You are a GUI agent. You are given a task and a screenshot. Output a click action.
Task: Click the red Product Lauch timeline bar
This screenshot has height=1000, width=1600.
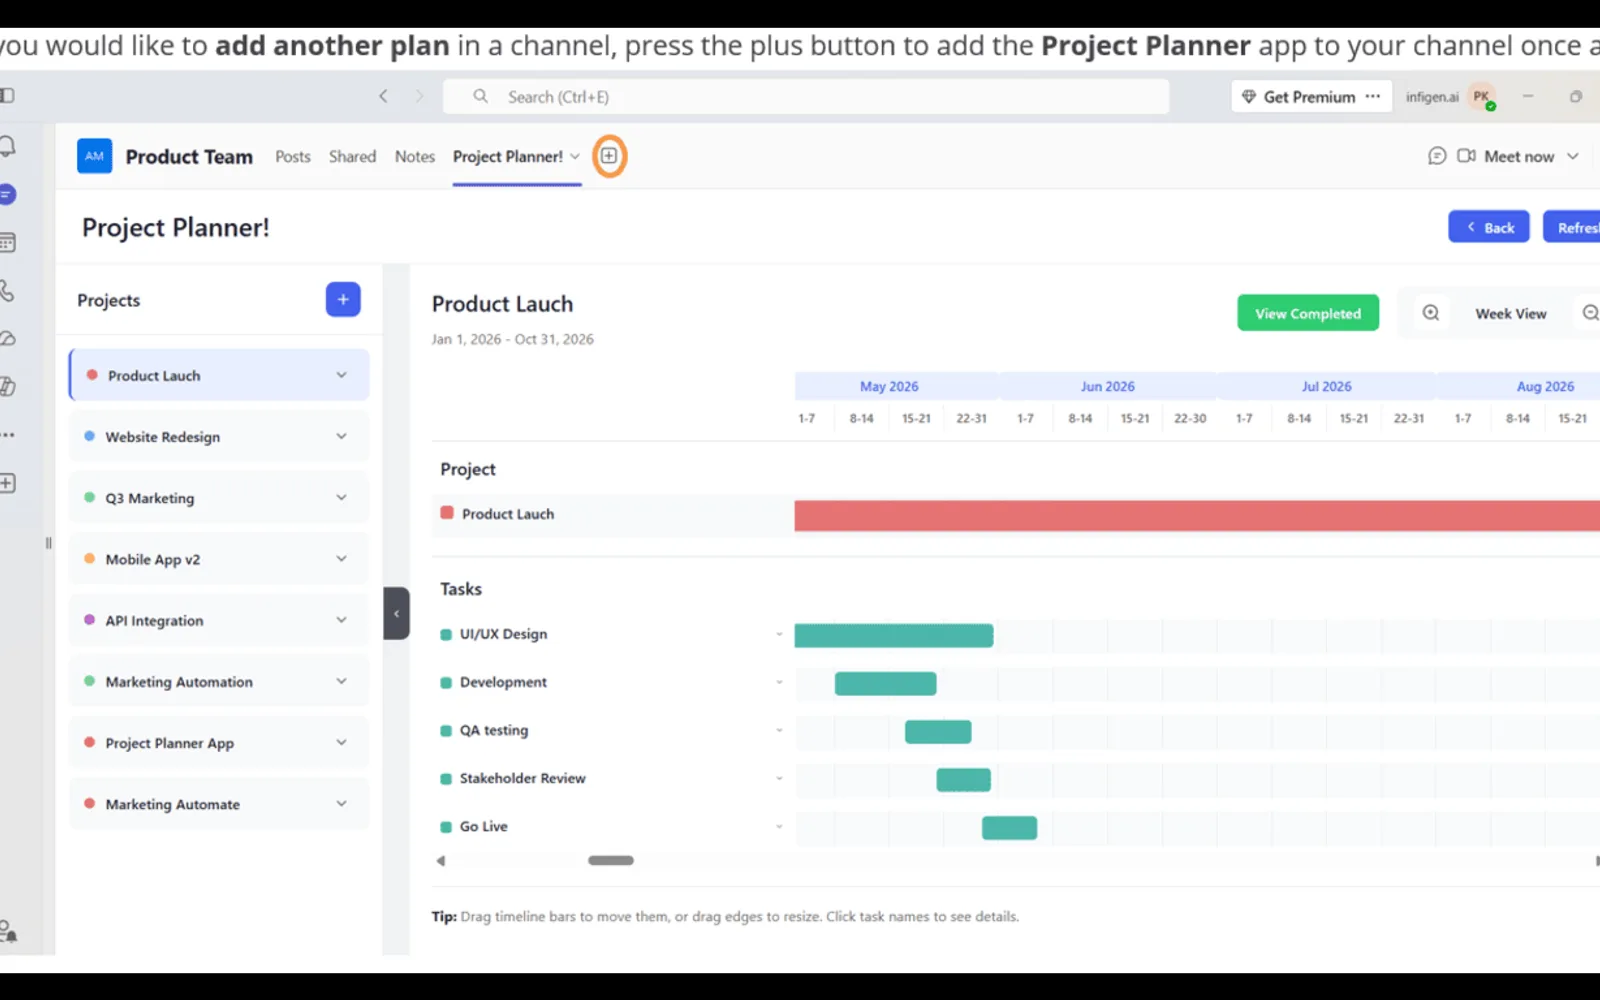tap(1197, 516)
